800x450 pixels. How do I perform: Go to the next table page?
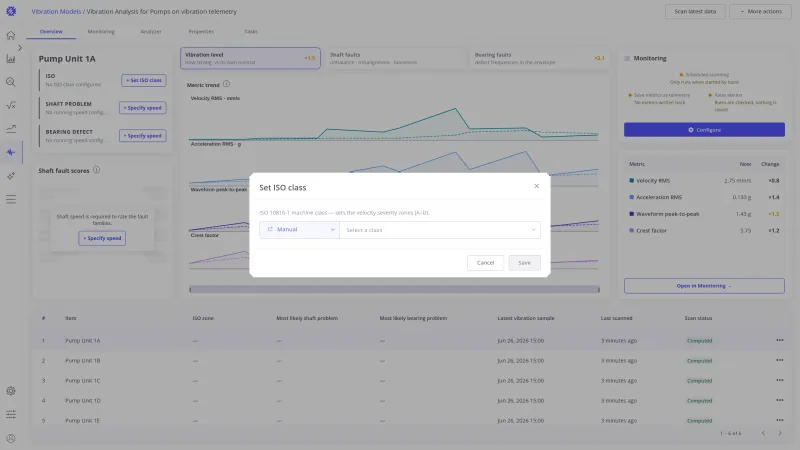click(x=780, y=433)
